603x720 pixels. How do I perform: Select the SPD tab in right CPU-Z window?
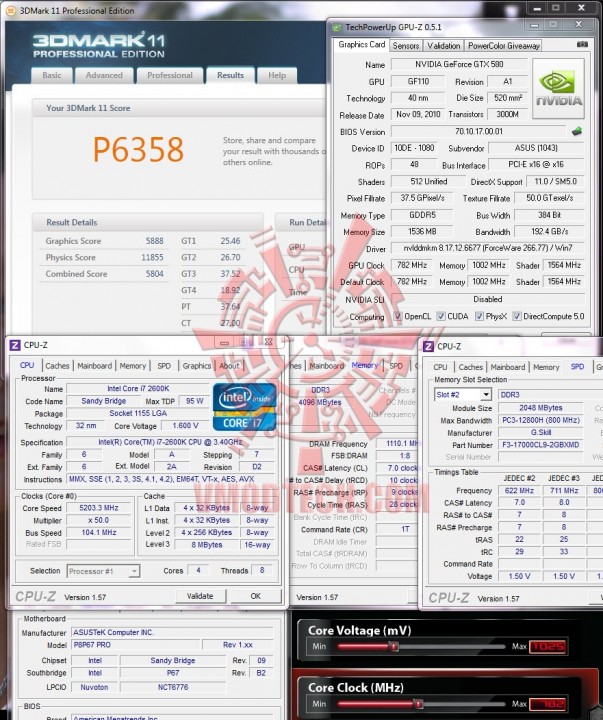(x=577, y=366)
